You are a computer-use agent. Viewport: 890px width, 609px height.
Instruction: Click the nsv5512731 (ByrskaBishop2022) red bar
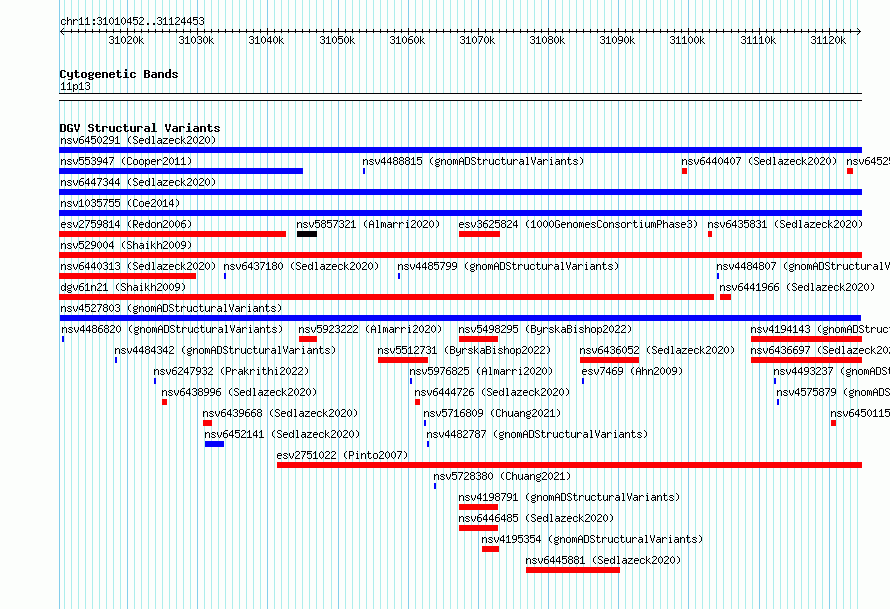click(x=403, y=360)
